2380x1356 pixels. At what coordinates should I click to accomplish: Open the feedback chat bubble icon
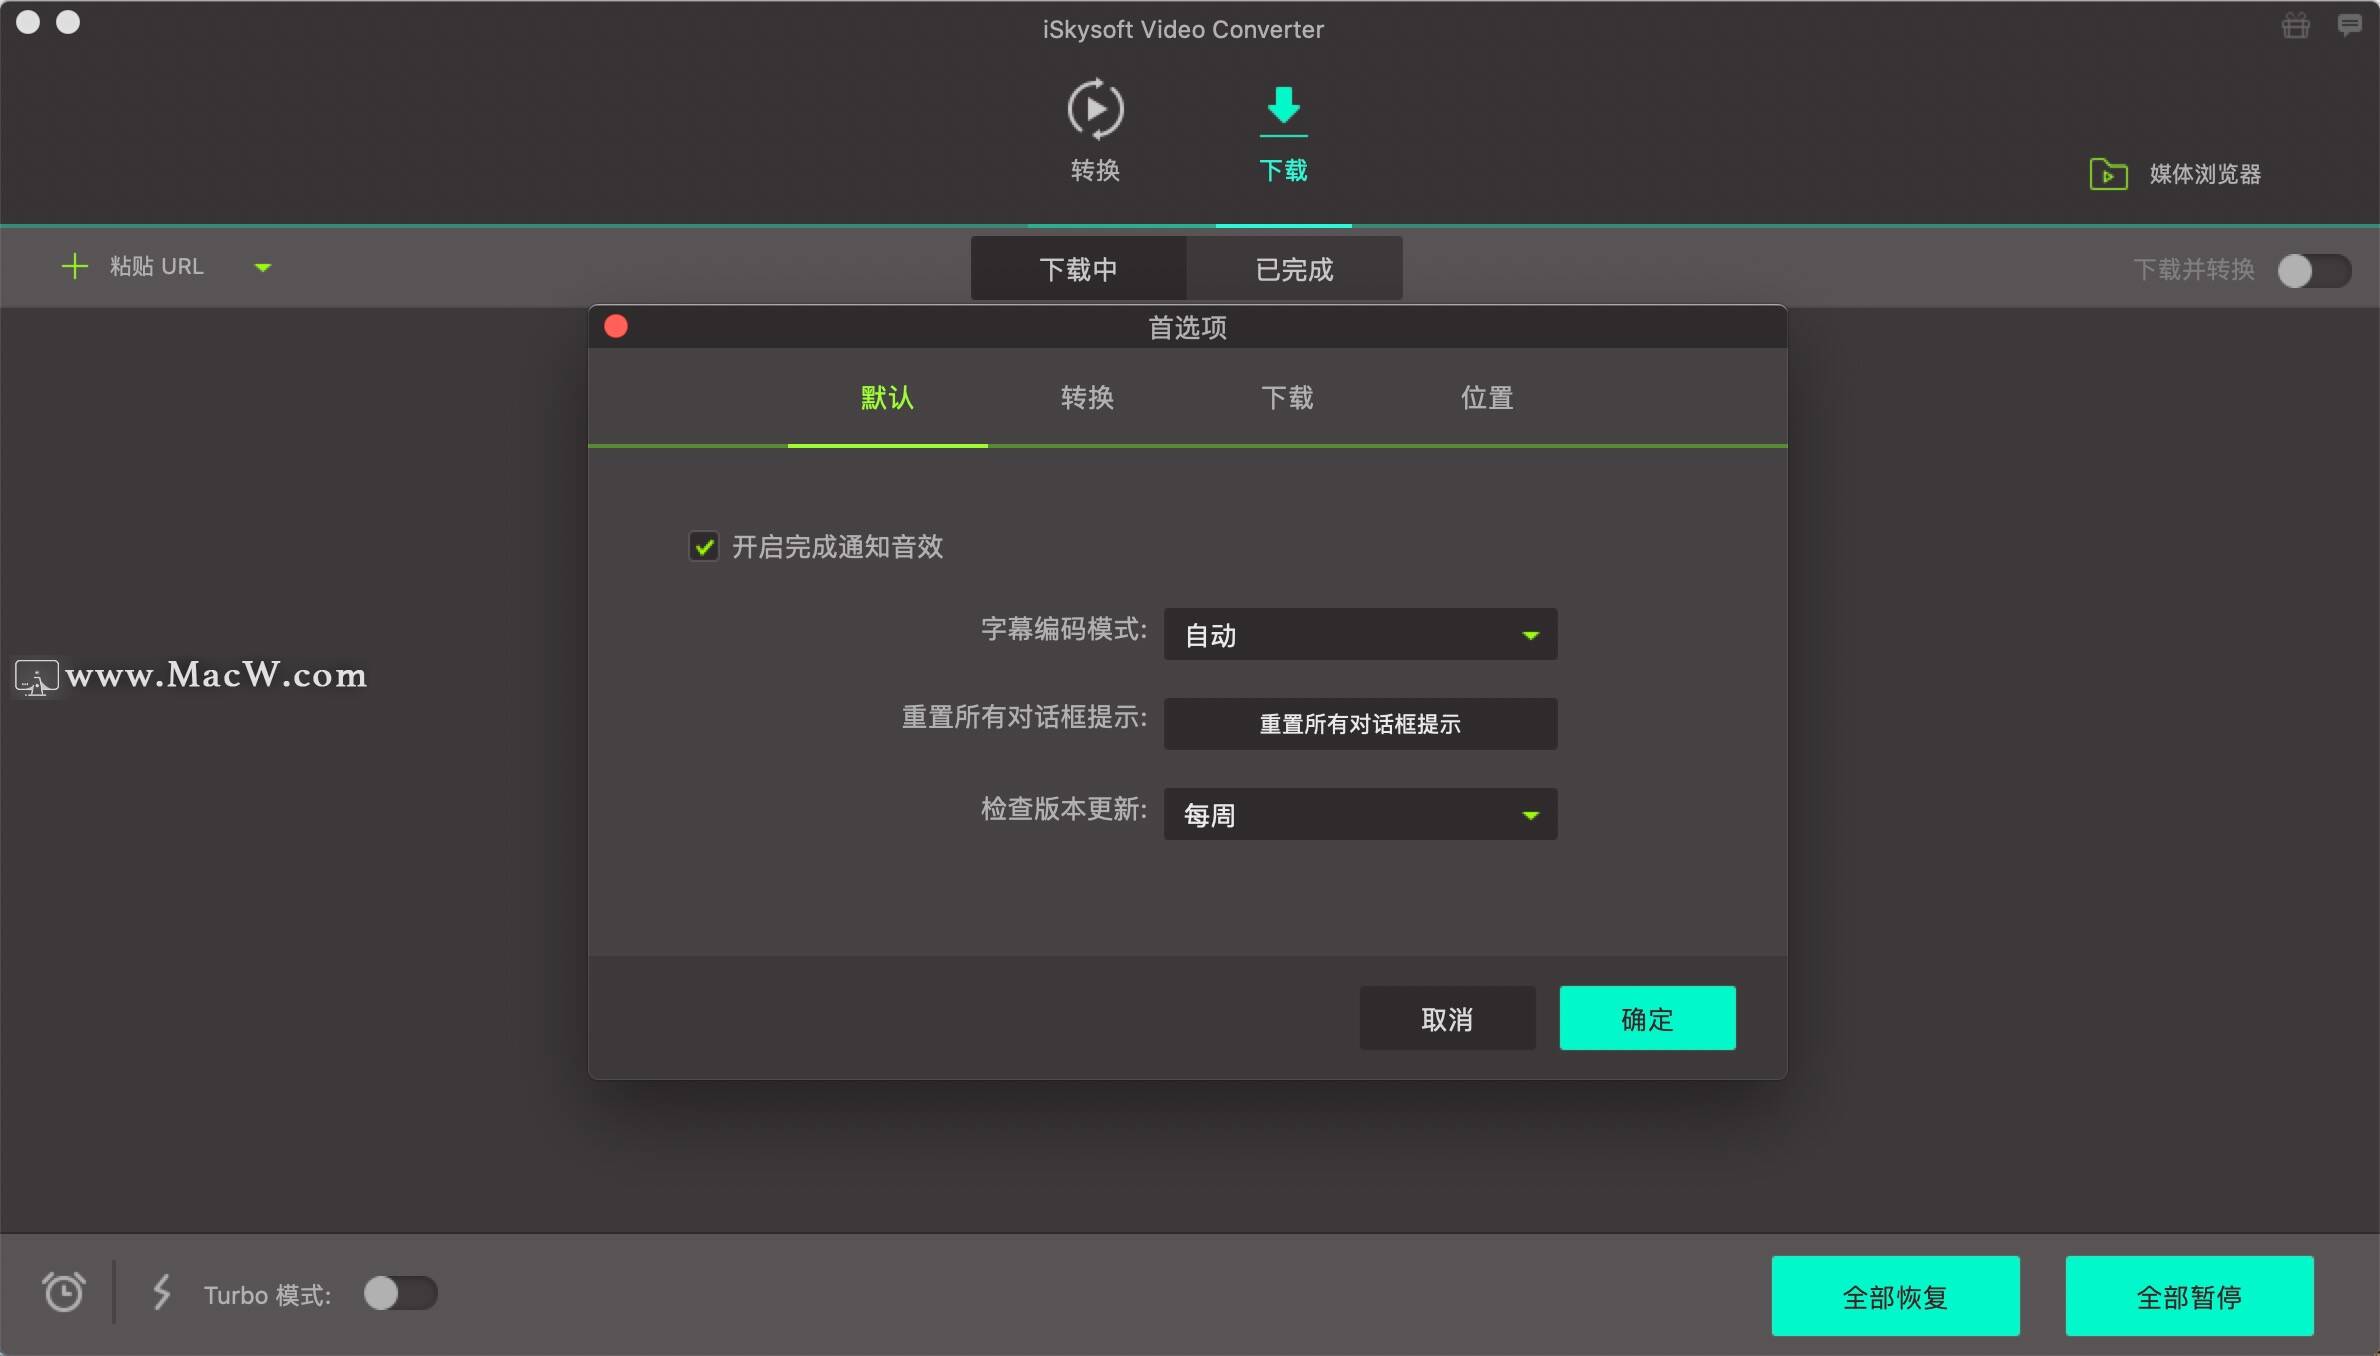tap(2349, 25)
